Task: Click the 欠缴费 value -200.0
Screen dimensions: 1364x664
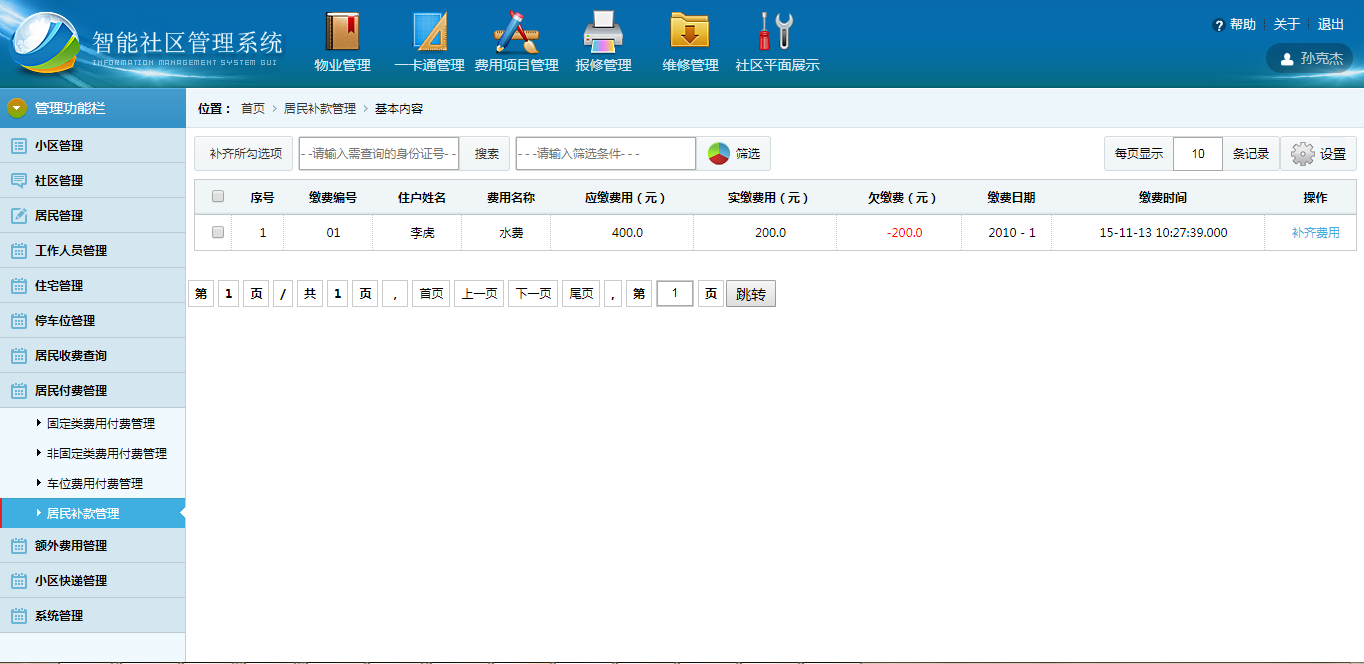Action: [x=904, y=233]
